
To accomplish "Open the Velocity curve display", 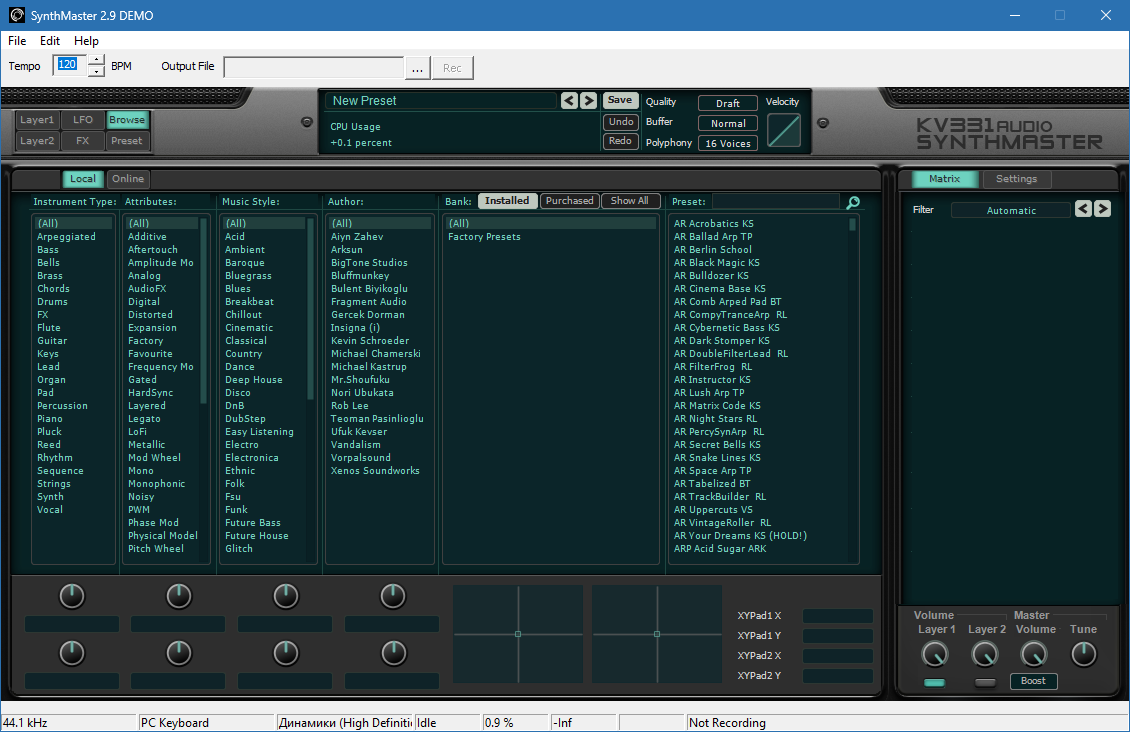I will 784,130.
